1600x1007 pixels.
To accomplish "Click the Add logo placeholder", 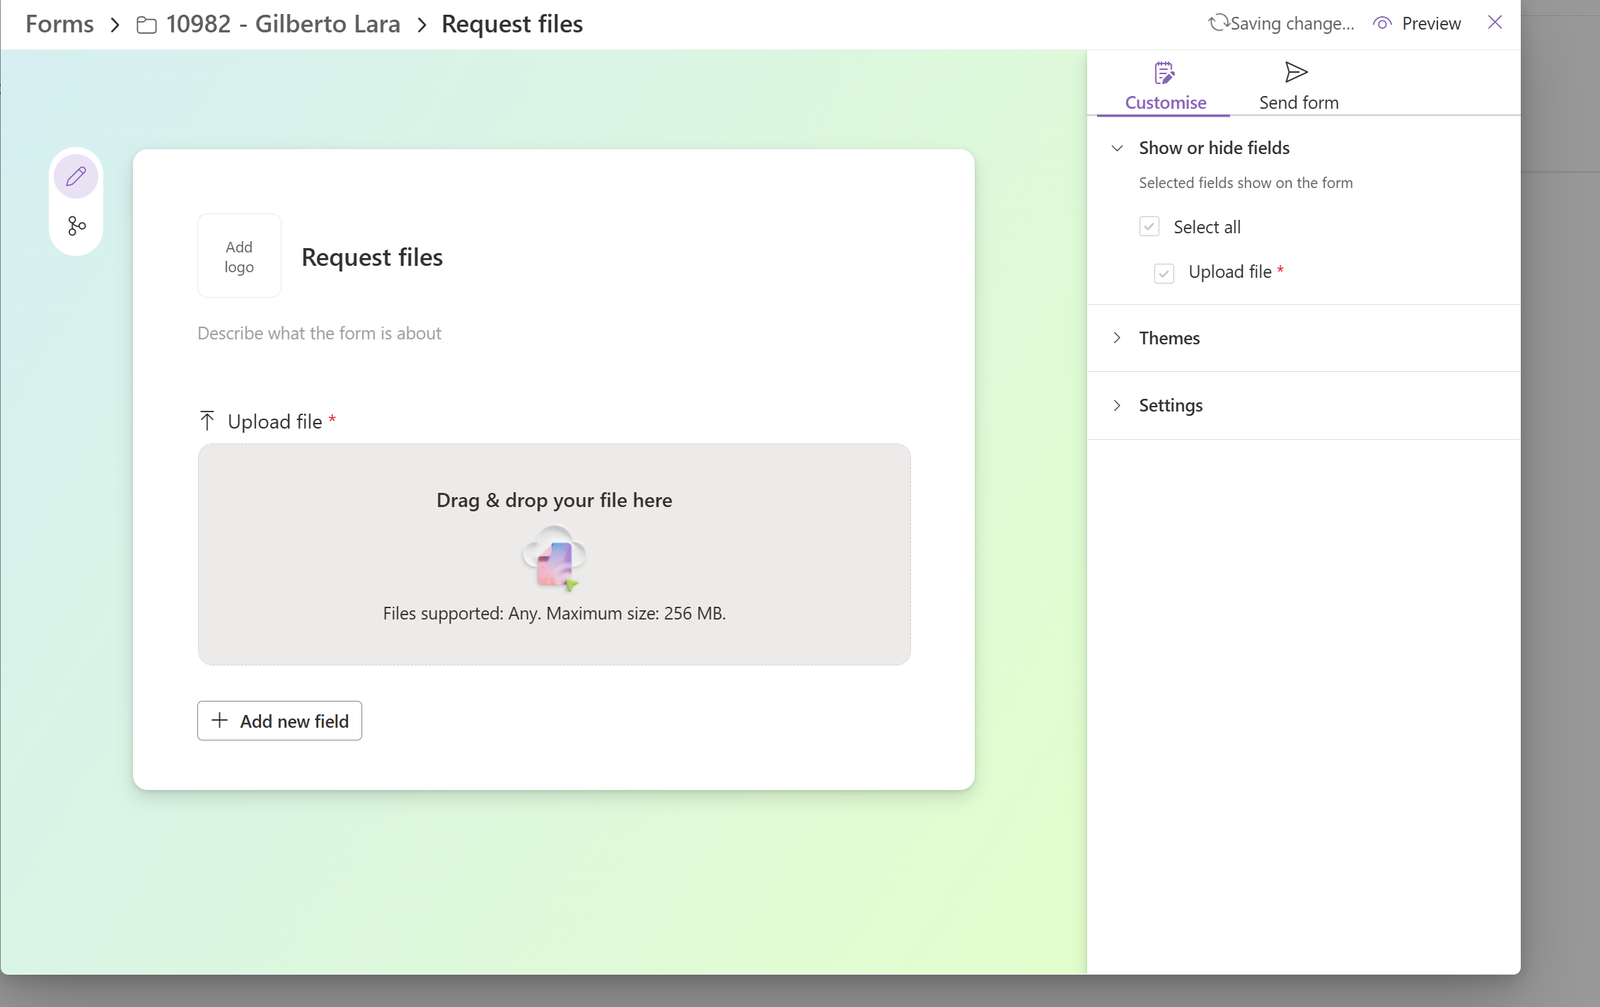I will pyautogui.click(x=239, y=256).
